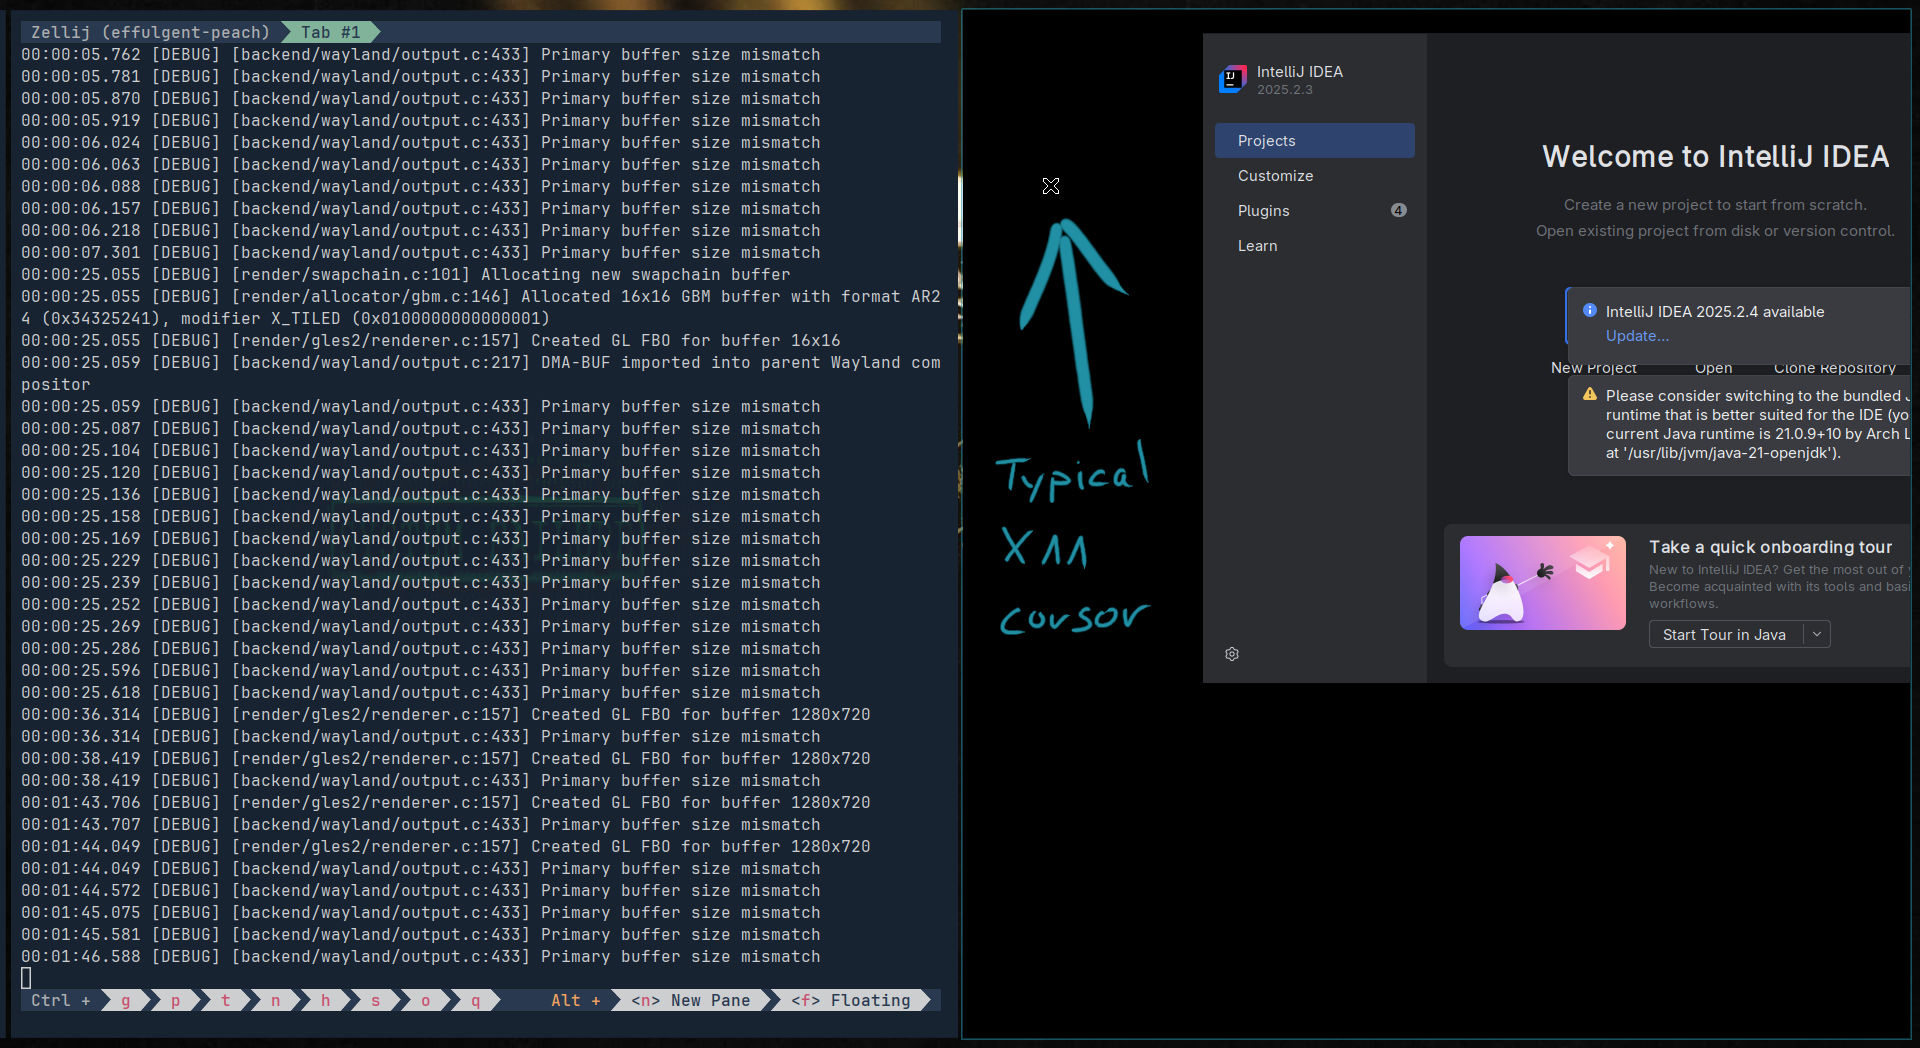Click Start Tour in Java button
Viewport: 1920px width, 1048px height.
1724,634
